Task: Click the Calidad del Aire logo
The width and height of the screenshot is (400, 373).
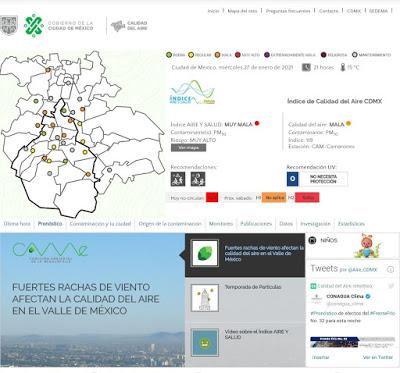Action: (129, 26)
